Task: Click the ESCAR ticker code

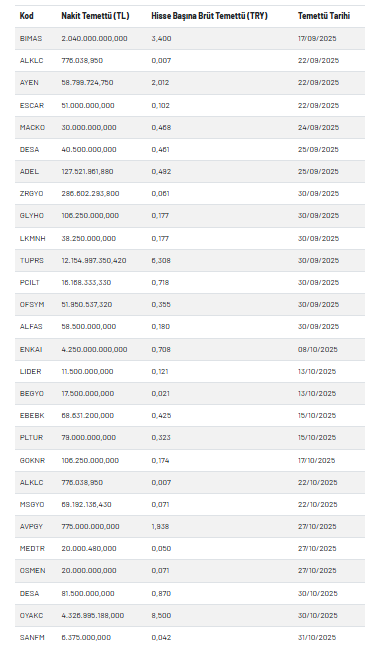Action: 31,105
